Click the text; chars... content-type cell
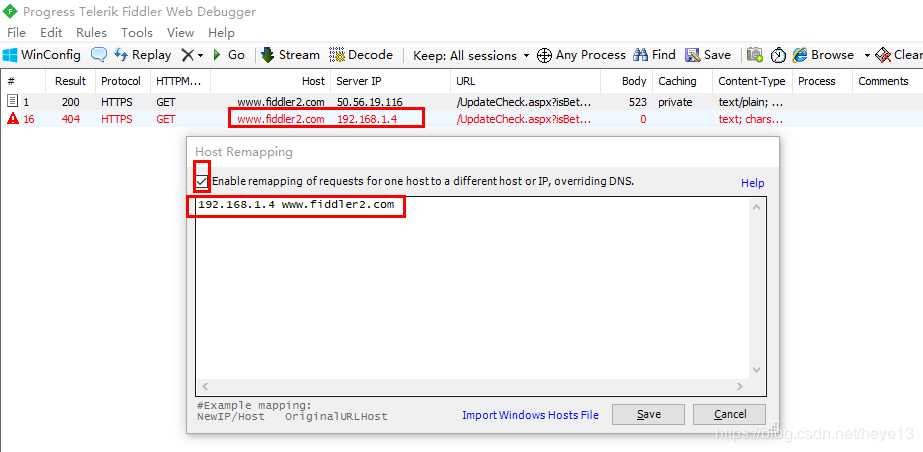 click(x=751, y=119)
